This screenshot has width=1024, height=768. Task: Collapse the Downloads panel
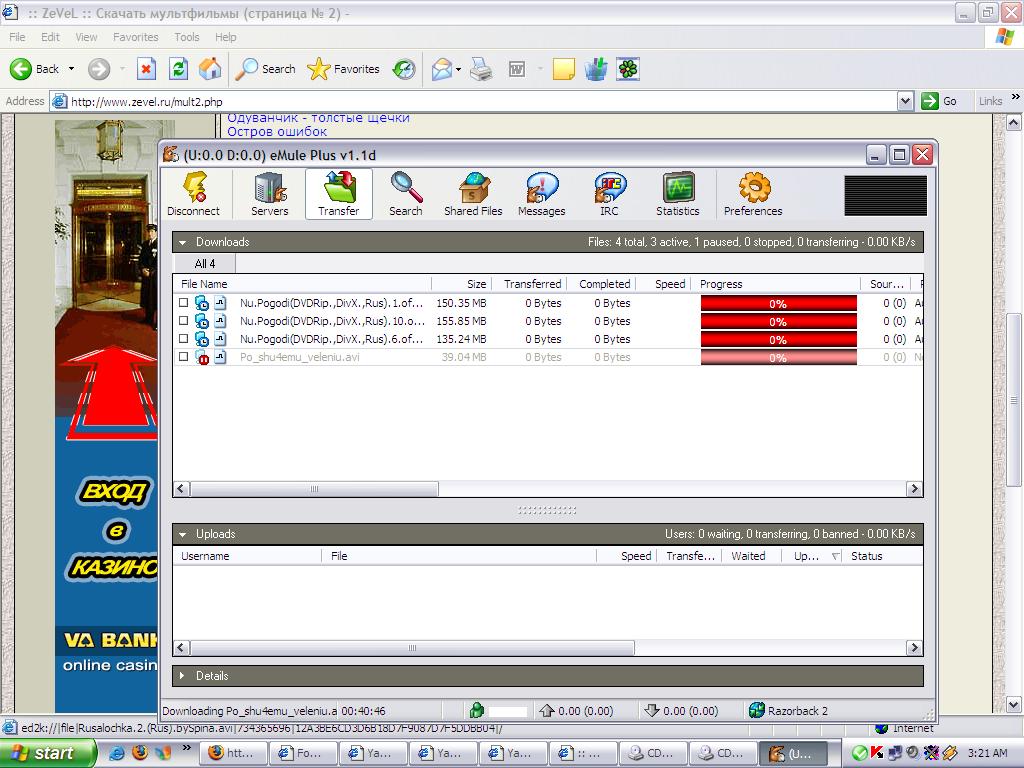coord(183,242)
